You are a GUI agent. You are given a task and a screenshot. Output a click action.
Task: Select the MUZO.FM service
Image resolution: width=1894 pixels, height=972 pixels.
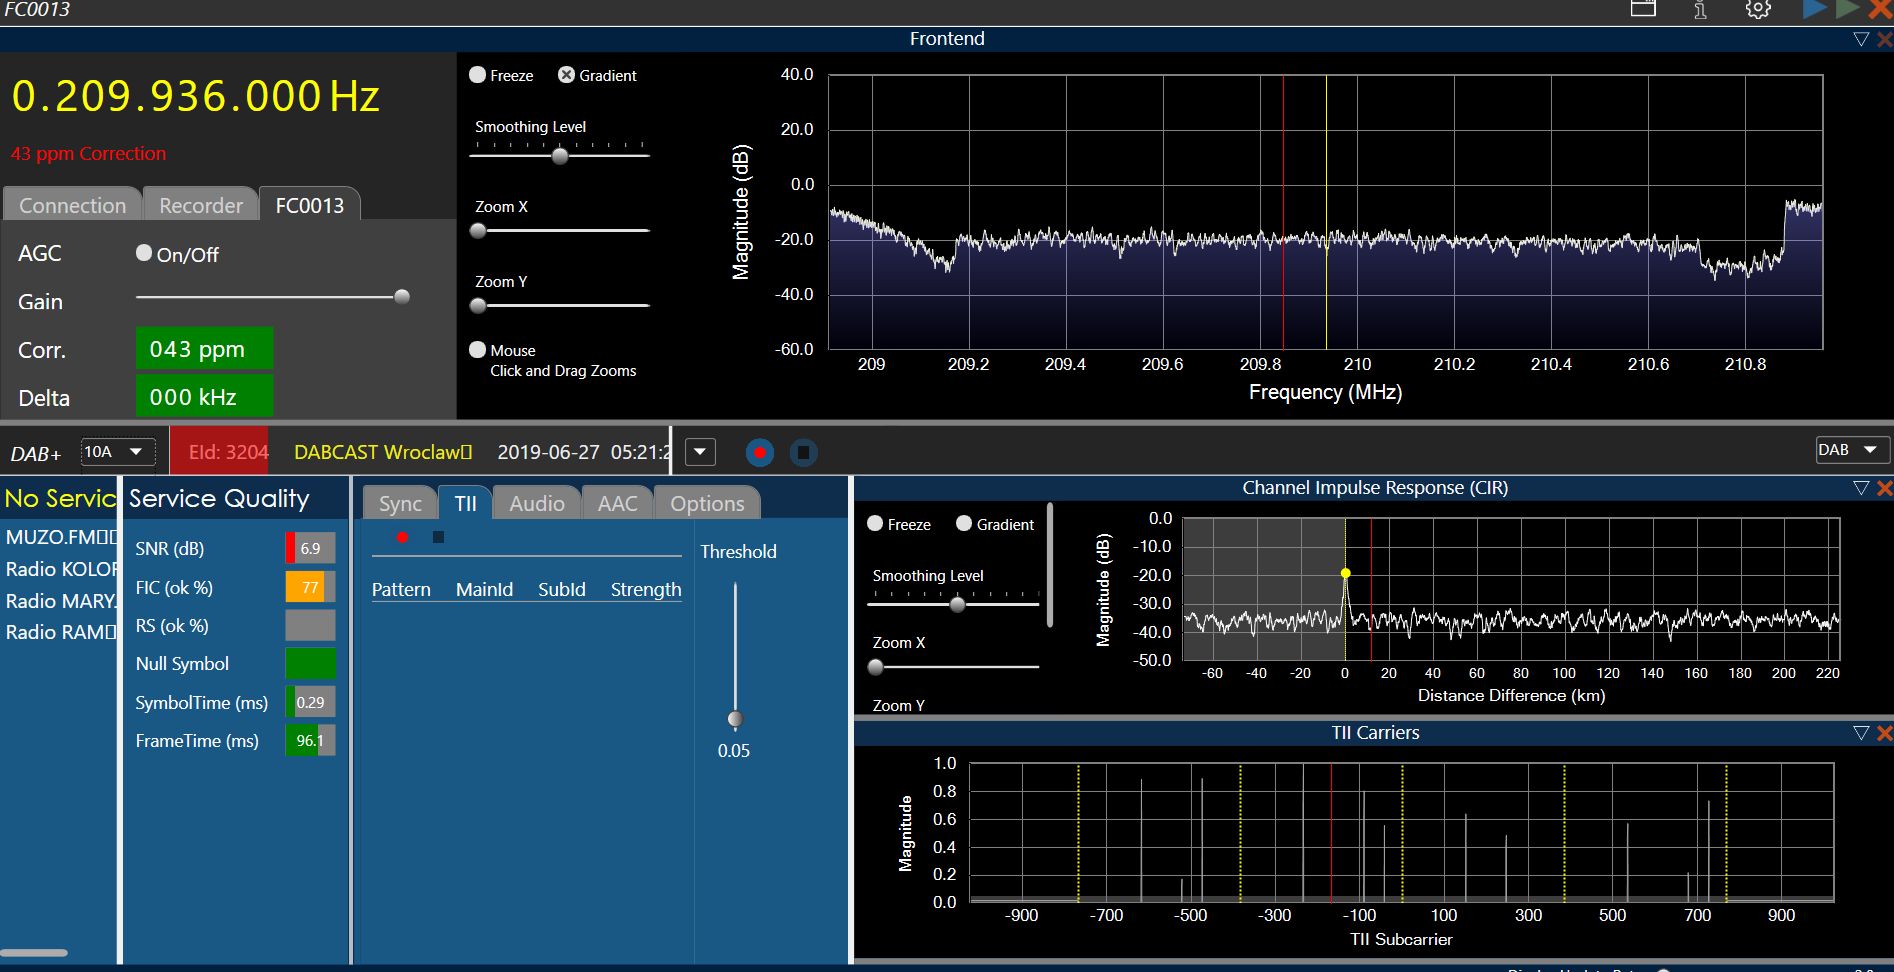(x=60, y=537)
